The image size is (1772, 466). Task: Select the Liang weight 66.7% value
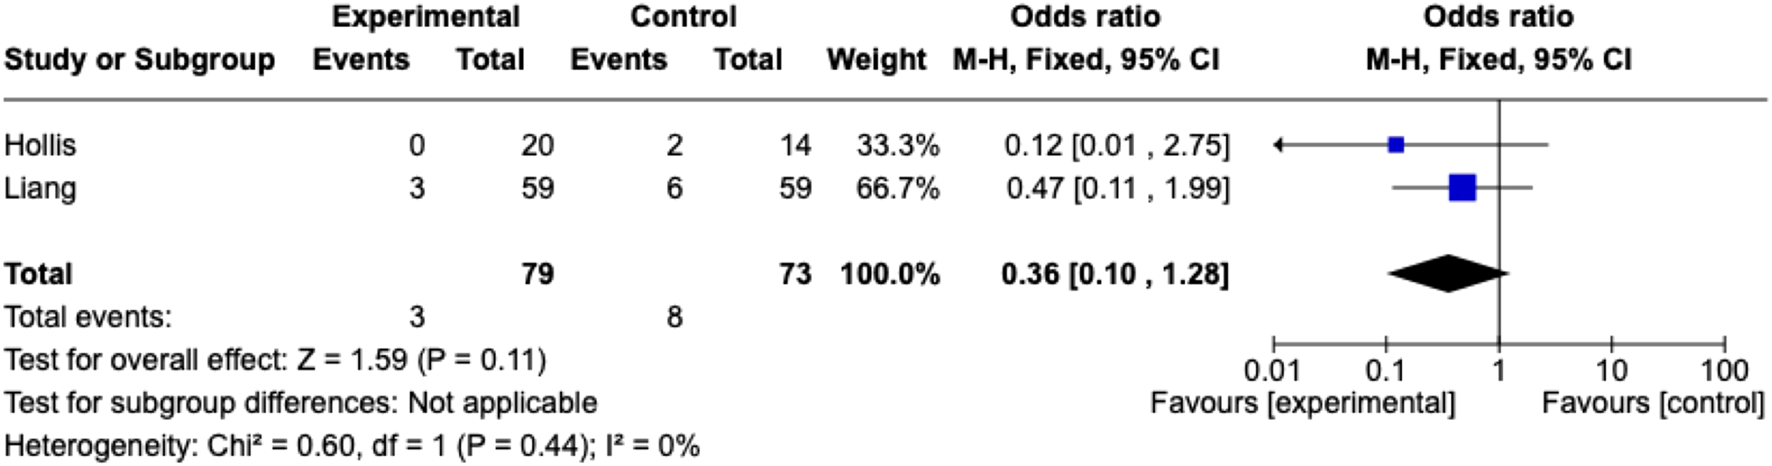pos(897,188)
